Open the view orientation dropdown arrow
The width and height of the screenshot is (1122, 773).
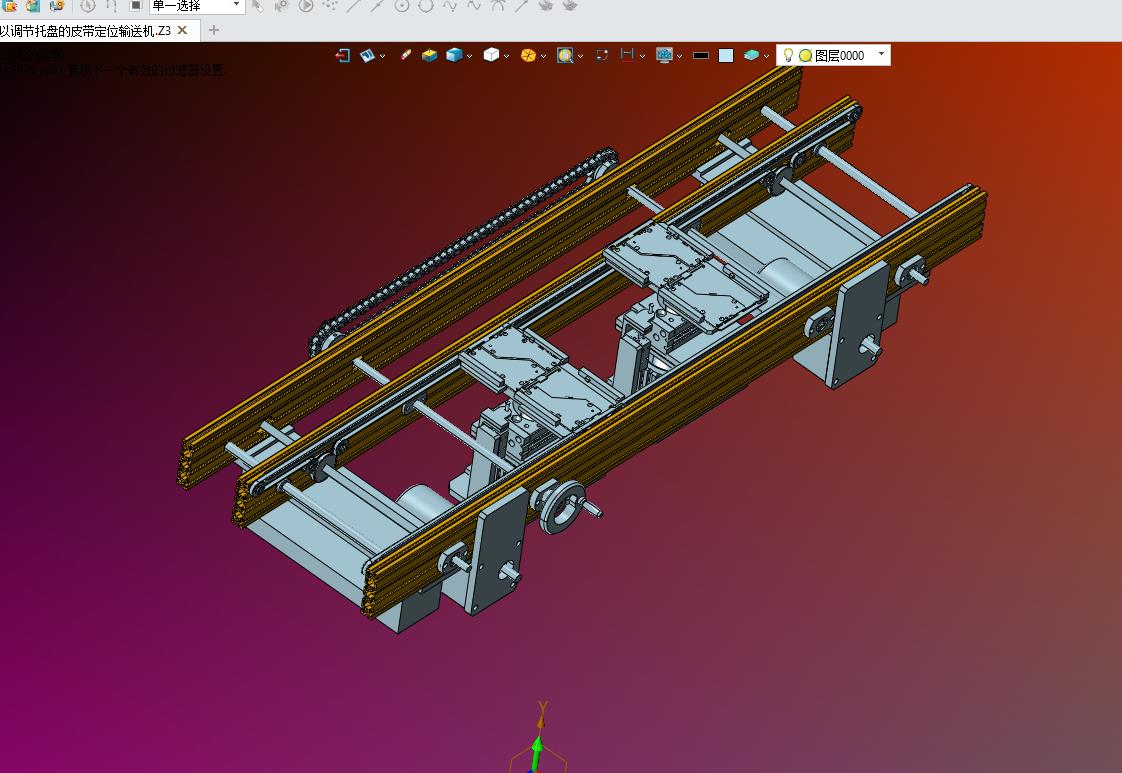[382, 56]
